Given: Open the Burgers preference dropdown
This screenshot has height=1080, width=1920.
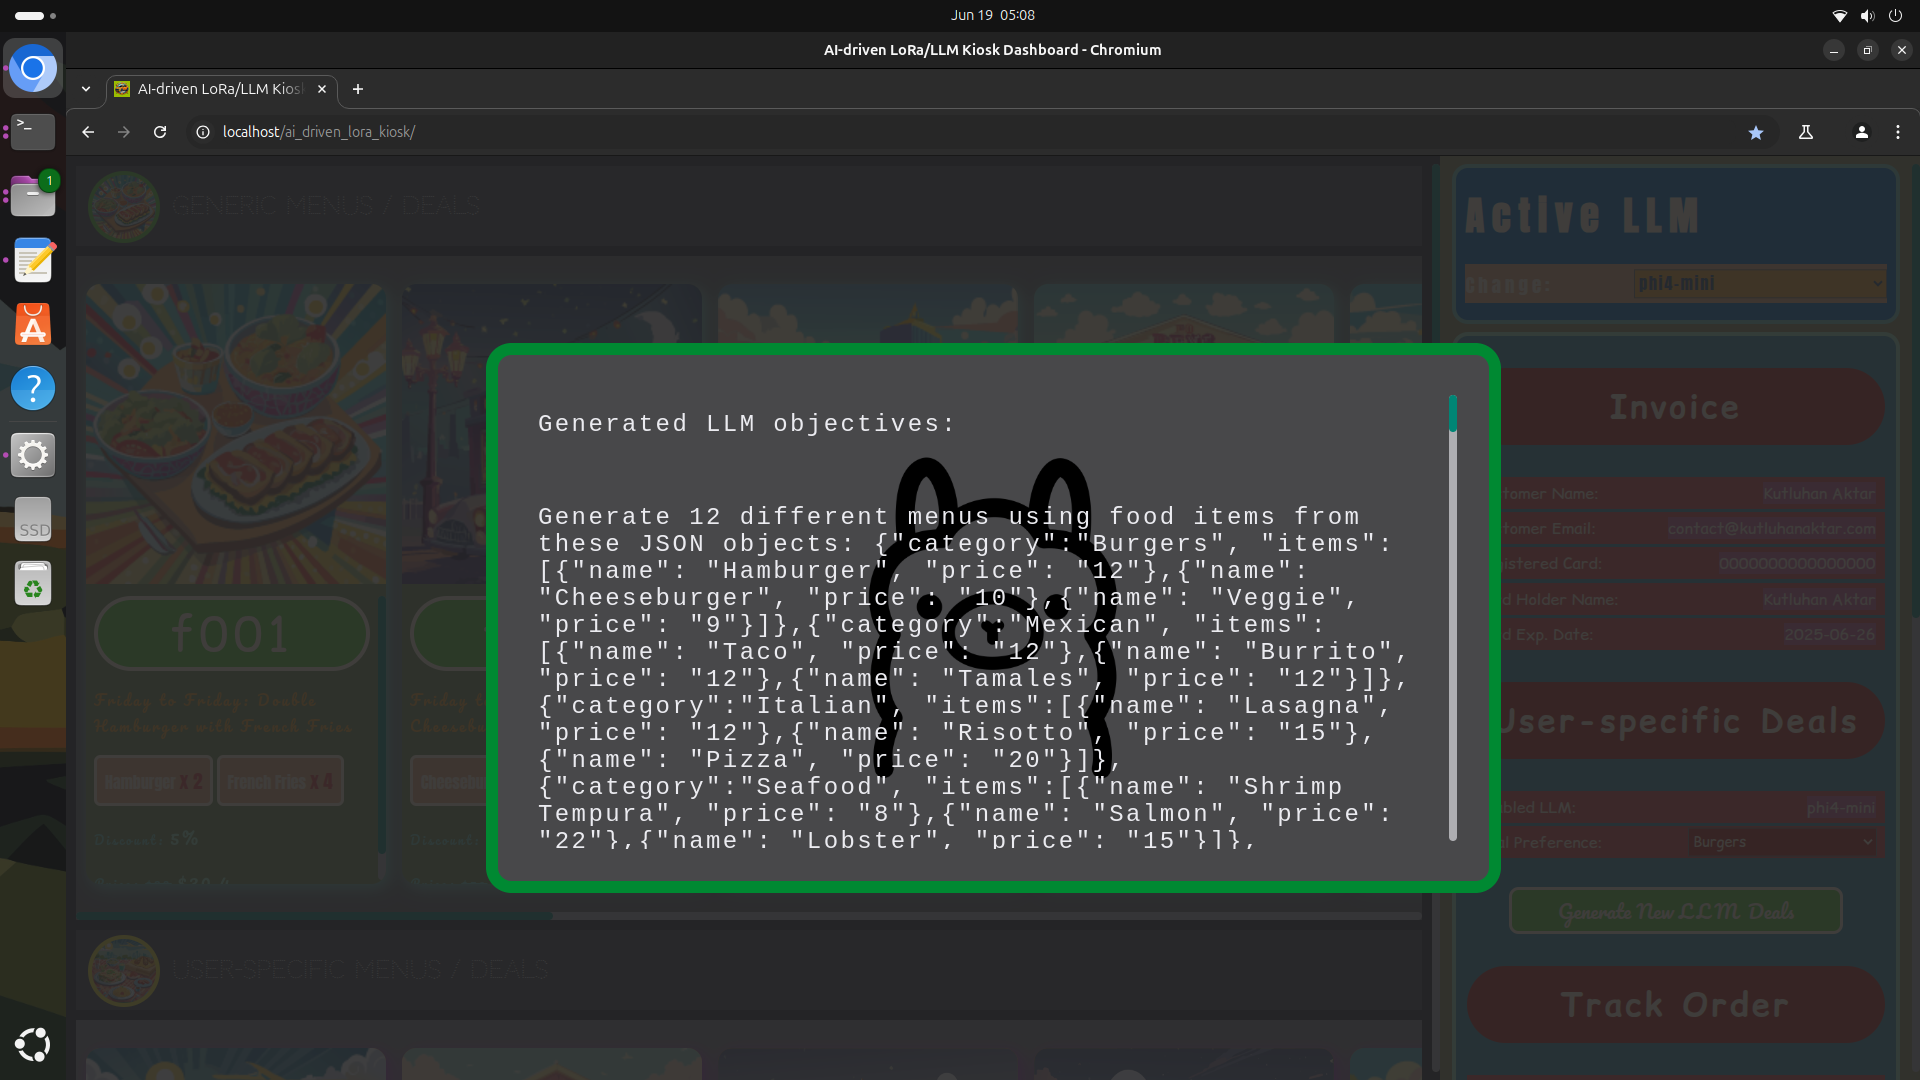Looking at the screenshot, I should (x=1782, y=842).
